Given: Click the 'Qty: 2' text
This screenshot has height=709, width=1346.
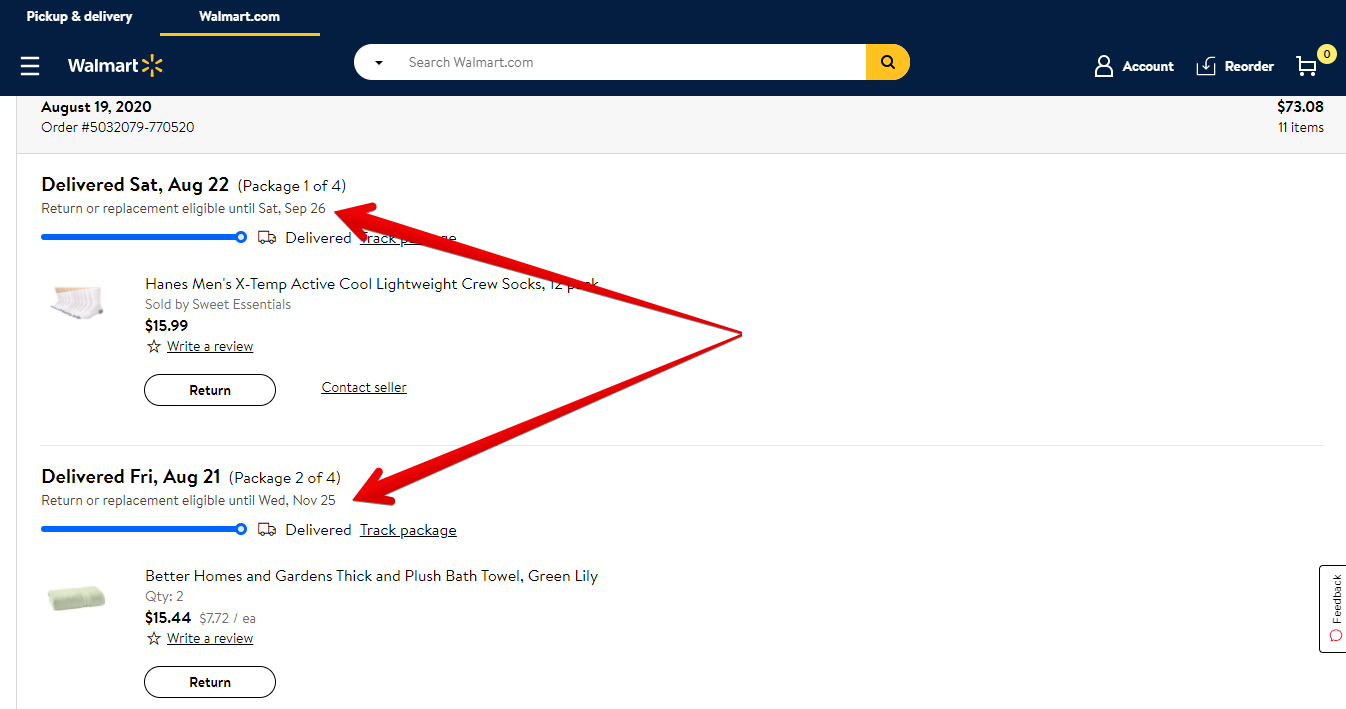Looking at the screenshot, I should [164, 596].
